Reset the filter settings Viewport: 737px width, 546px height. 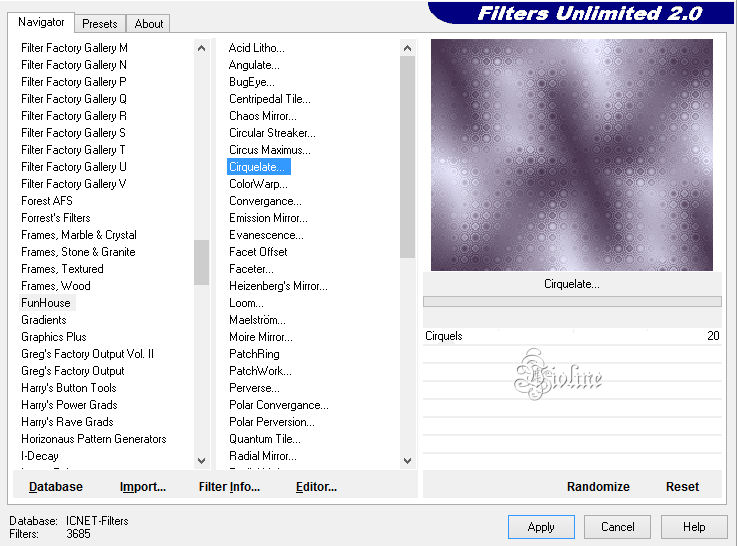pos(682,487)
